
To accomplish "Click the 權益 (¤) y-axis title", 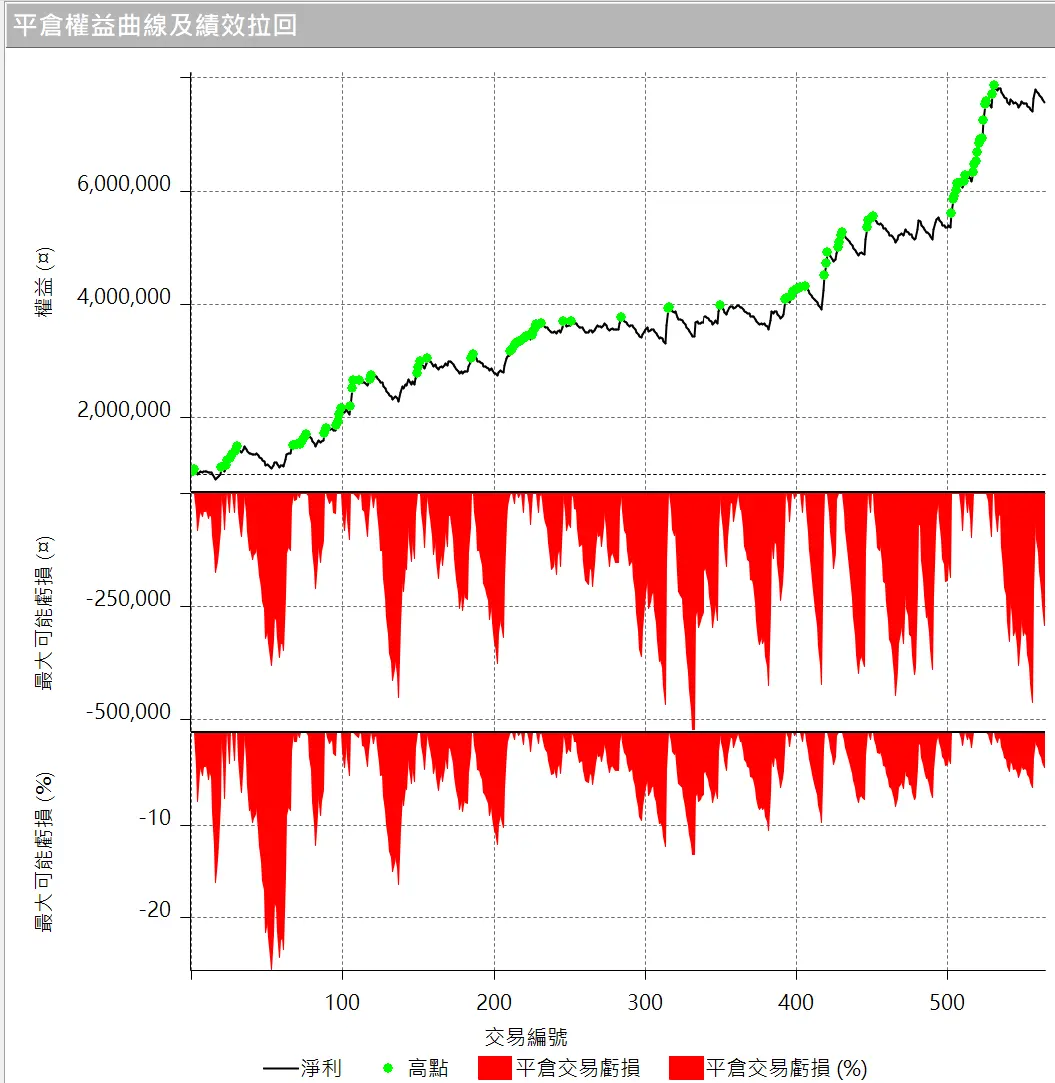I will pyautogui.click(x=45, y=283).
